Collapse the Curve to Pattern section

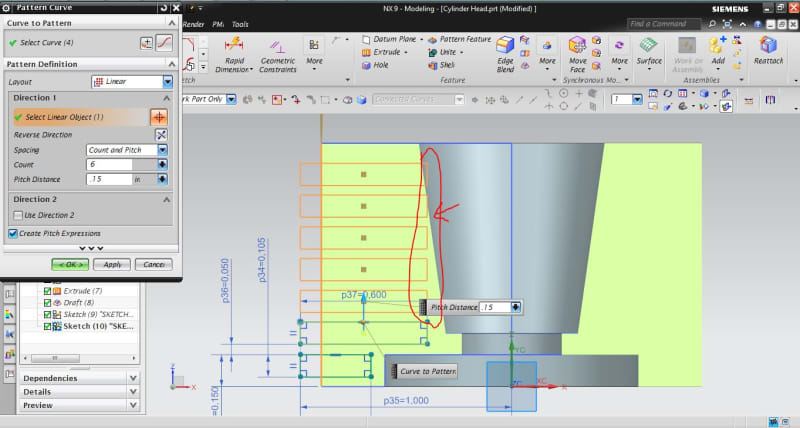(171, 23)
